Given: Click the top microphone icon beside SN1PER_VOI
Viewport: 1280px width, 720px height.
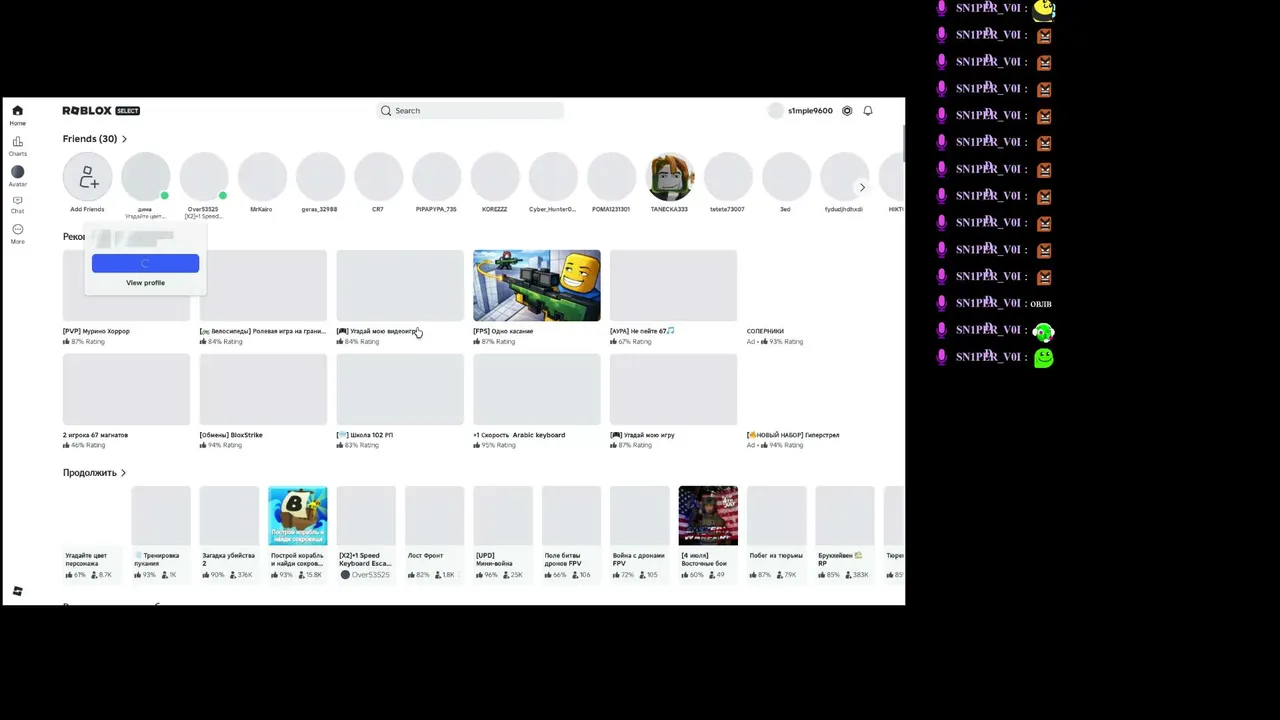Looking at the screenshot, I should (941, 8).
